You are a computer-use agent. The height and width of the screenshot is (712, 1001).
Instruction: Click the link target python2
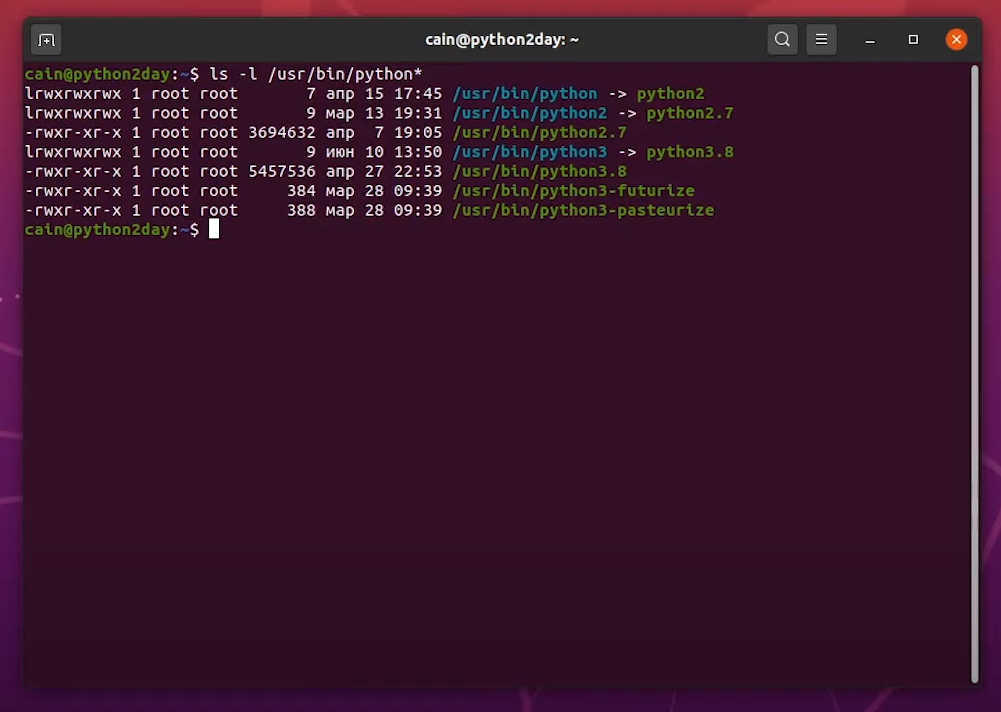coord(670,94)
